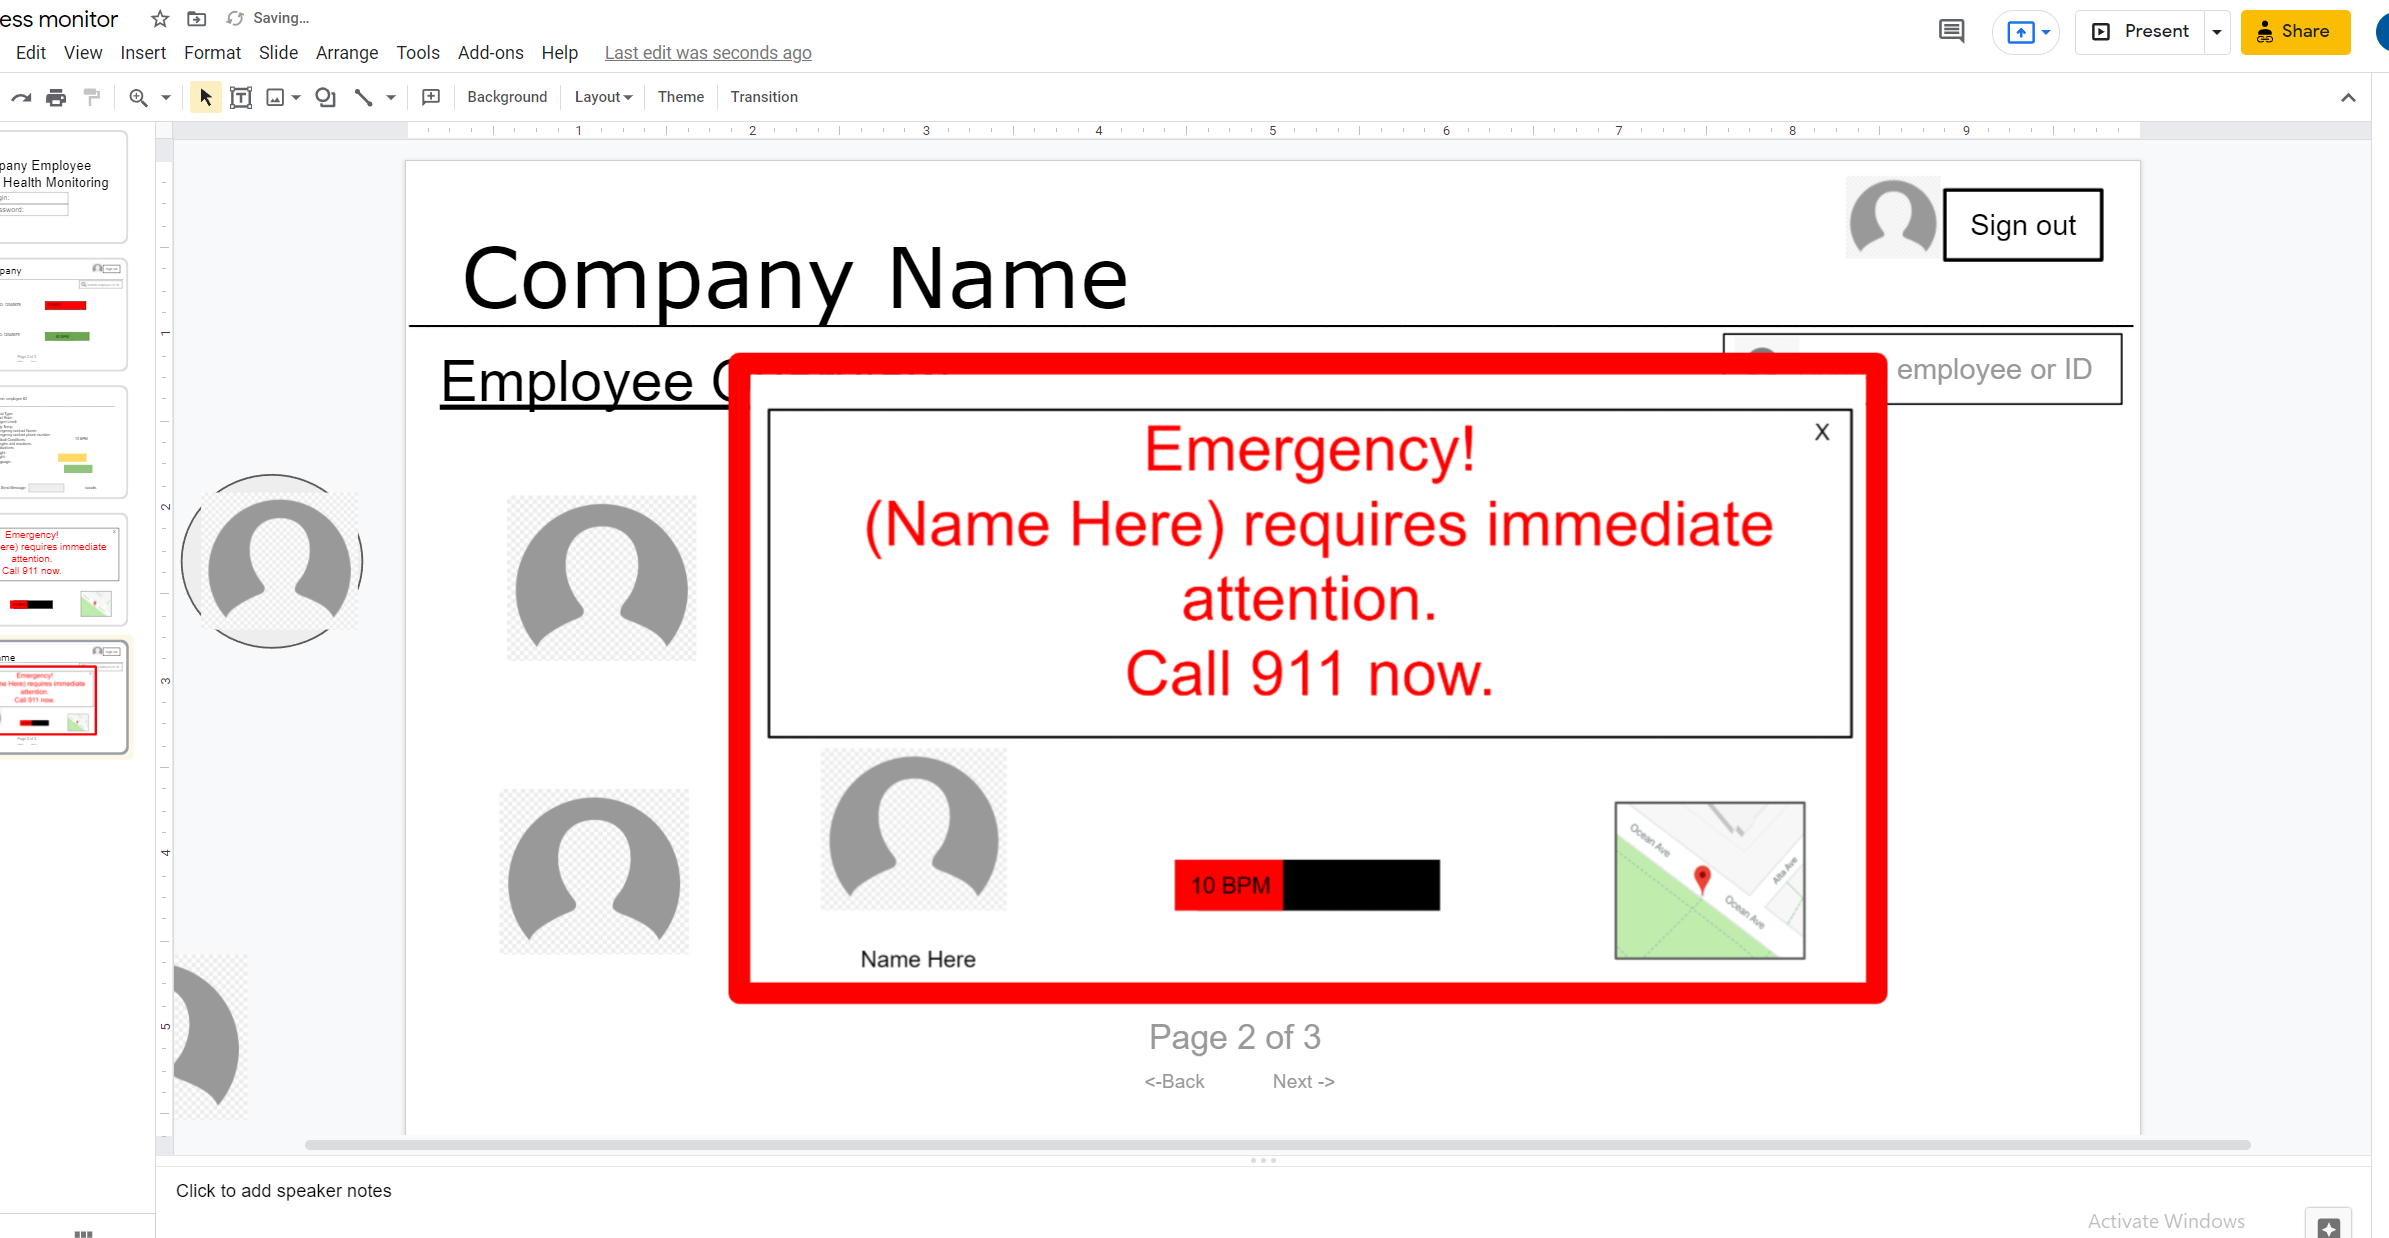Click the redo arrow icon
Viewport: 2389px width, 1238px height.
coord(21,97)
